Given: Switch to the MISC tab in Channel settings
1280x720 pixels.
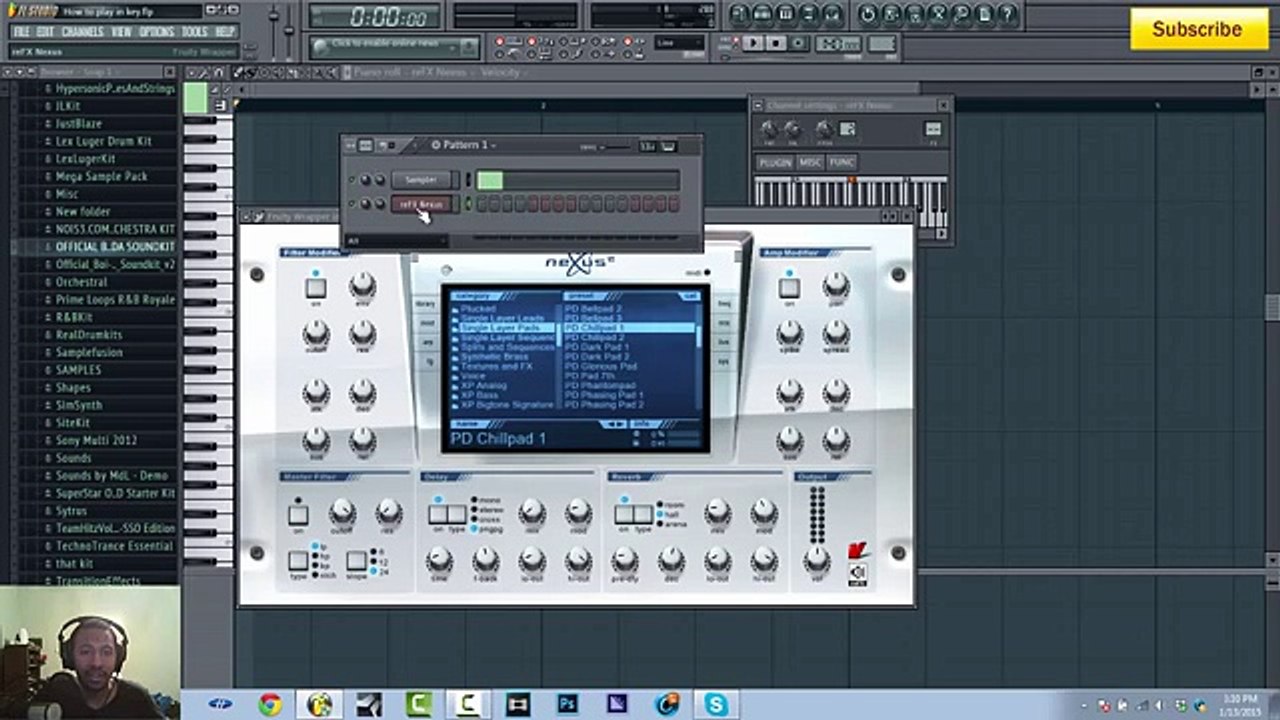Looking at the screenshot, I should 810,162.
